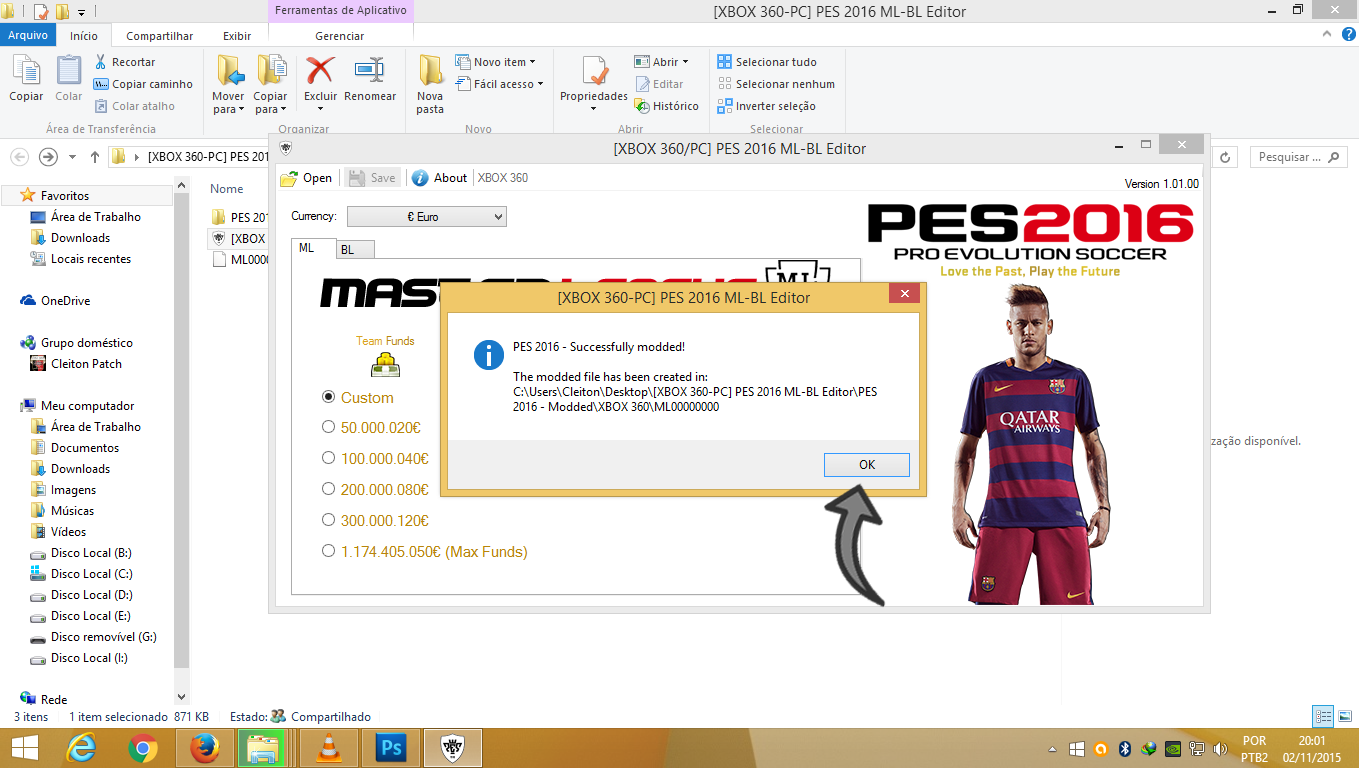Switch to Compartilhar ribbon tab
This screenshot has height=768, width=1359.
159,36
